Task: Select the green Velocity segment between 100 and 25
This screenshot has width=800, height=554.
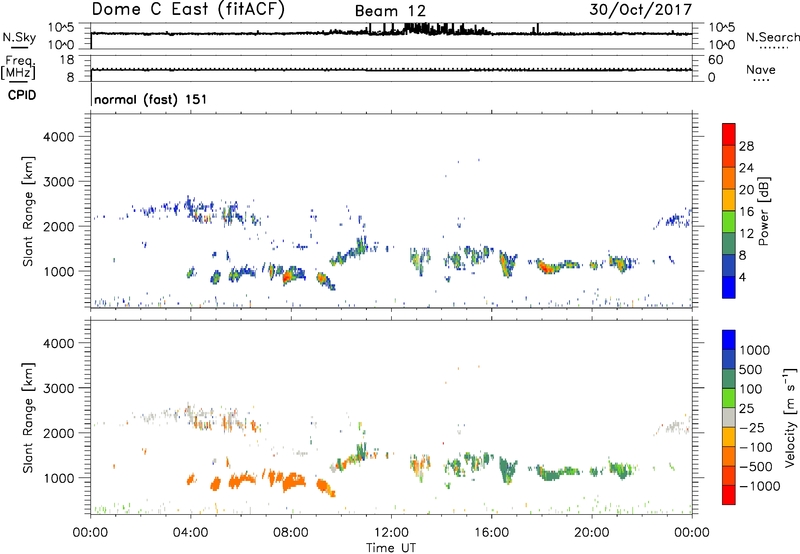Action: [x=729, y=398]
